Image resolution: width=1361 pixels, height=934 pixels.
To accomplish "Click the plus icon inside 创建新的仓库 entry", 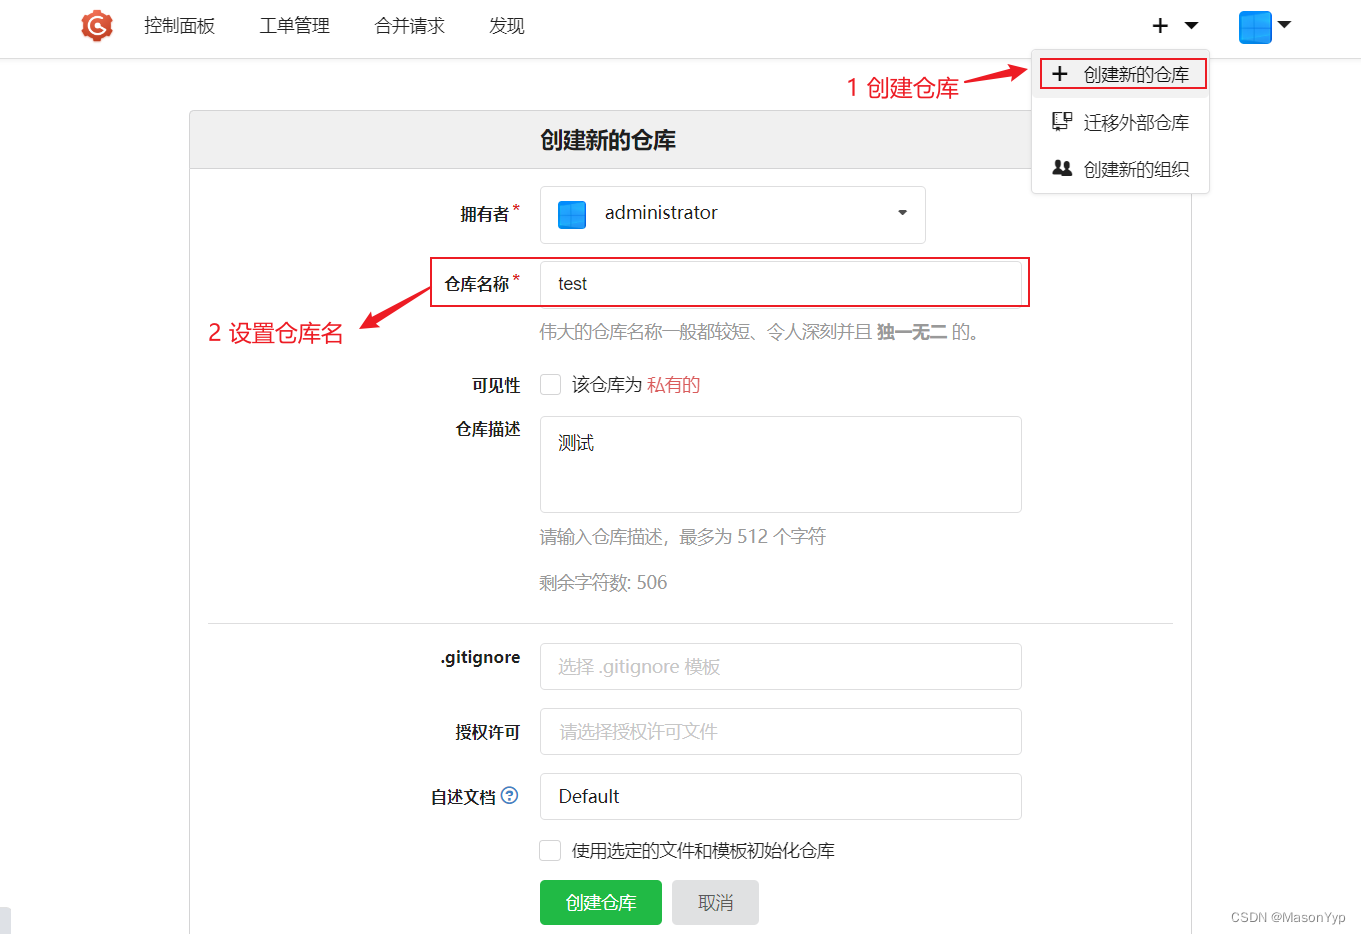I will click(x=1060, y=72).
